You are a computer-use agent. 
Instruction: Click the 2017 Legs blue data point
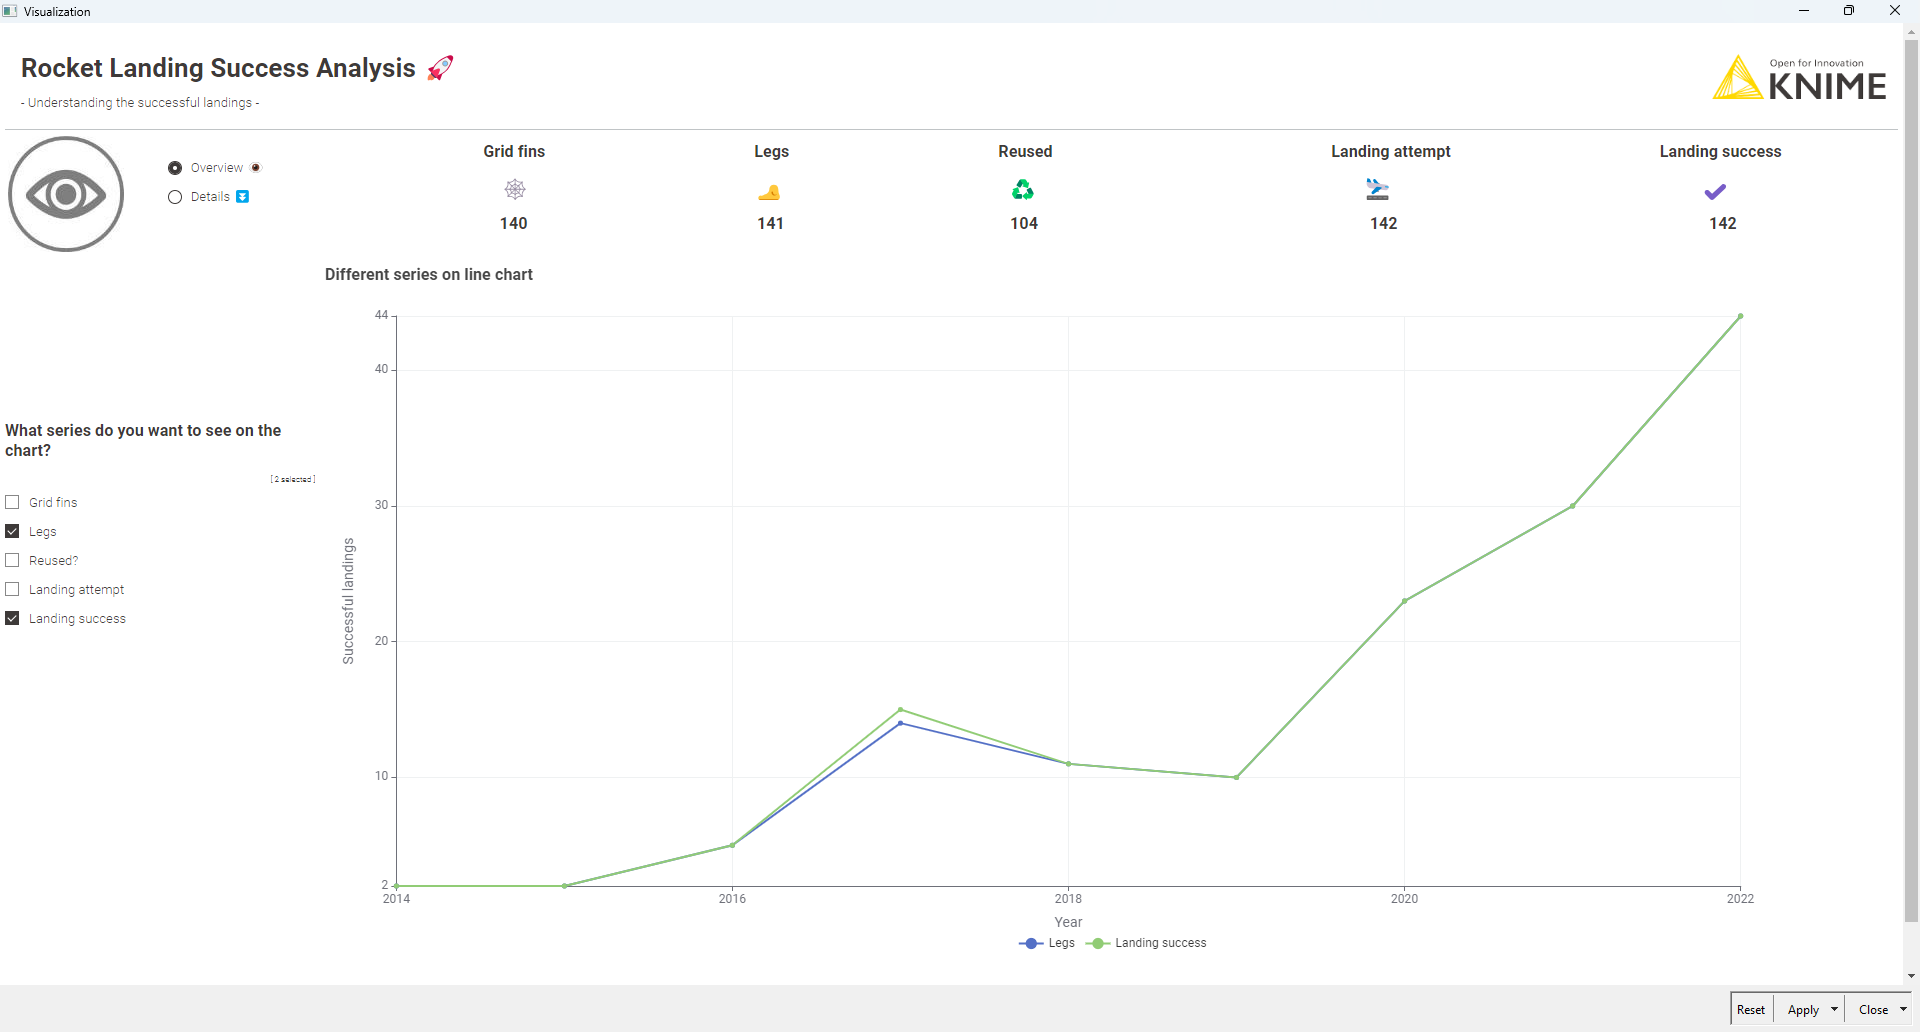tap(900, 723)
